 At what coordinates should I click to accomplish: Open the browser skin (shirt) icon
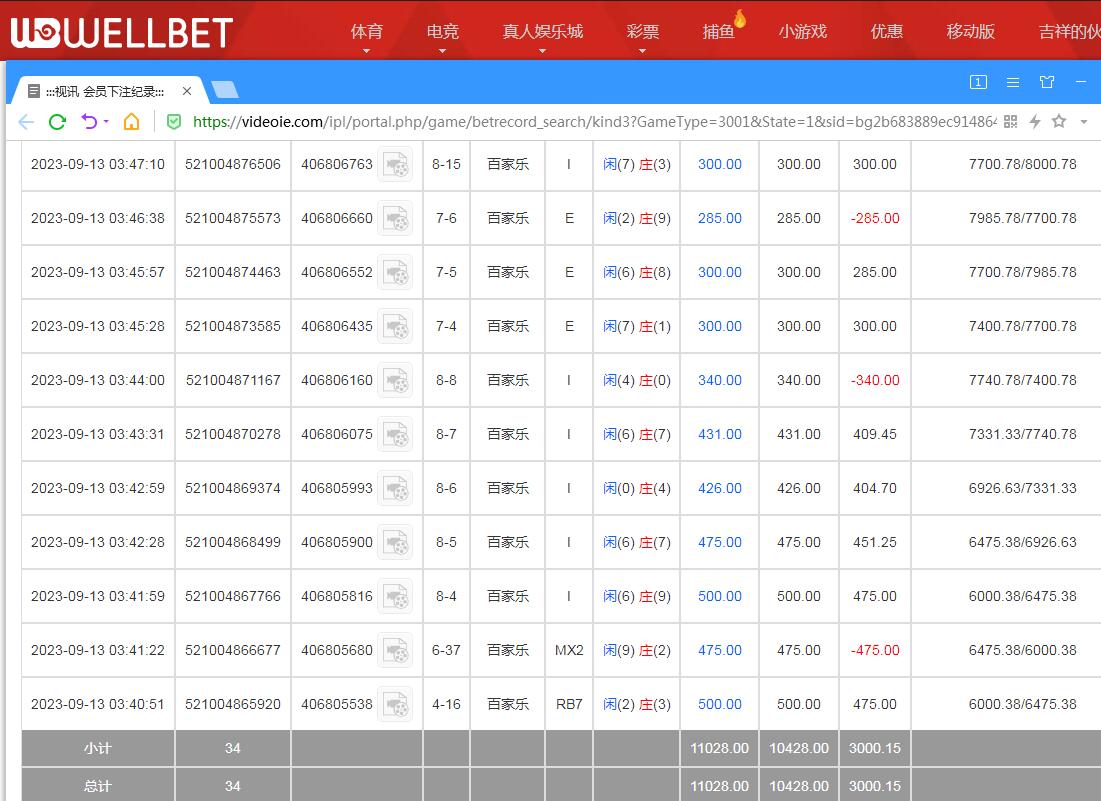[x=1047, y=82]
